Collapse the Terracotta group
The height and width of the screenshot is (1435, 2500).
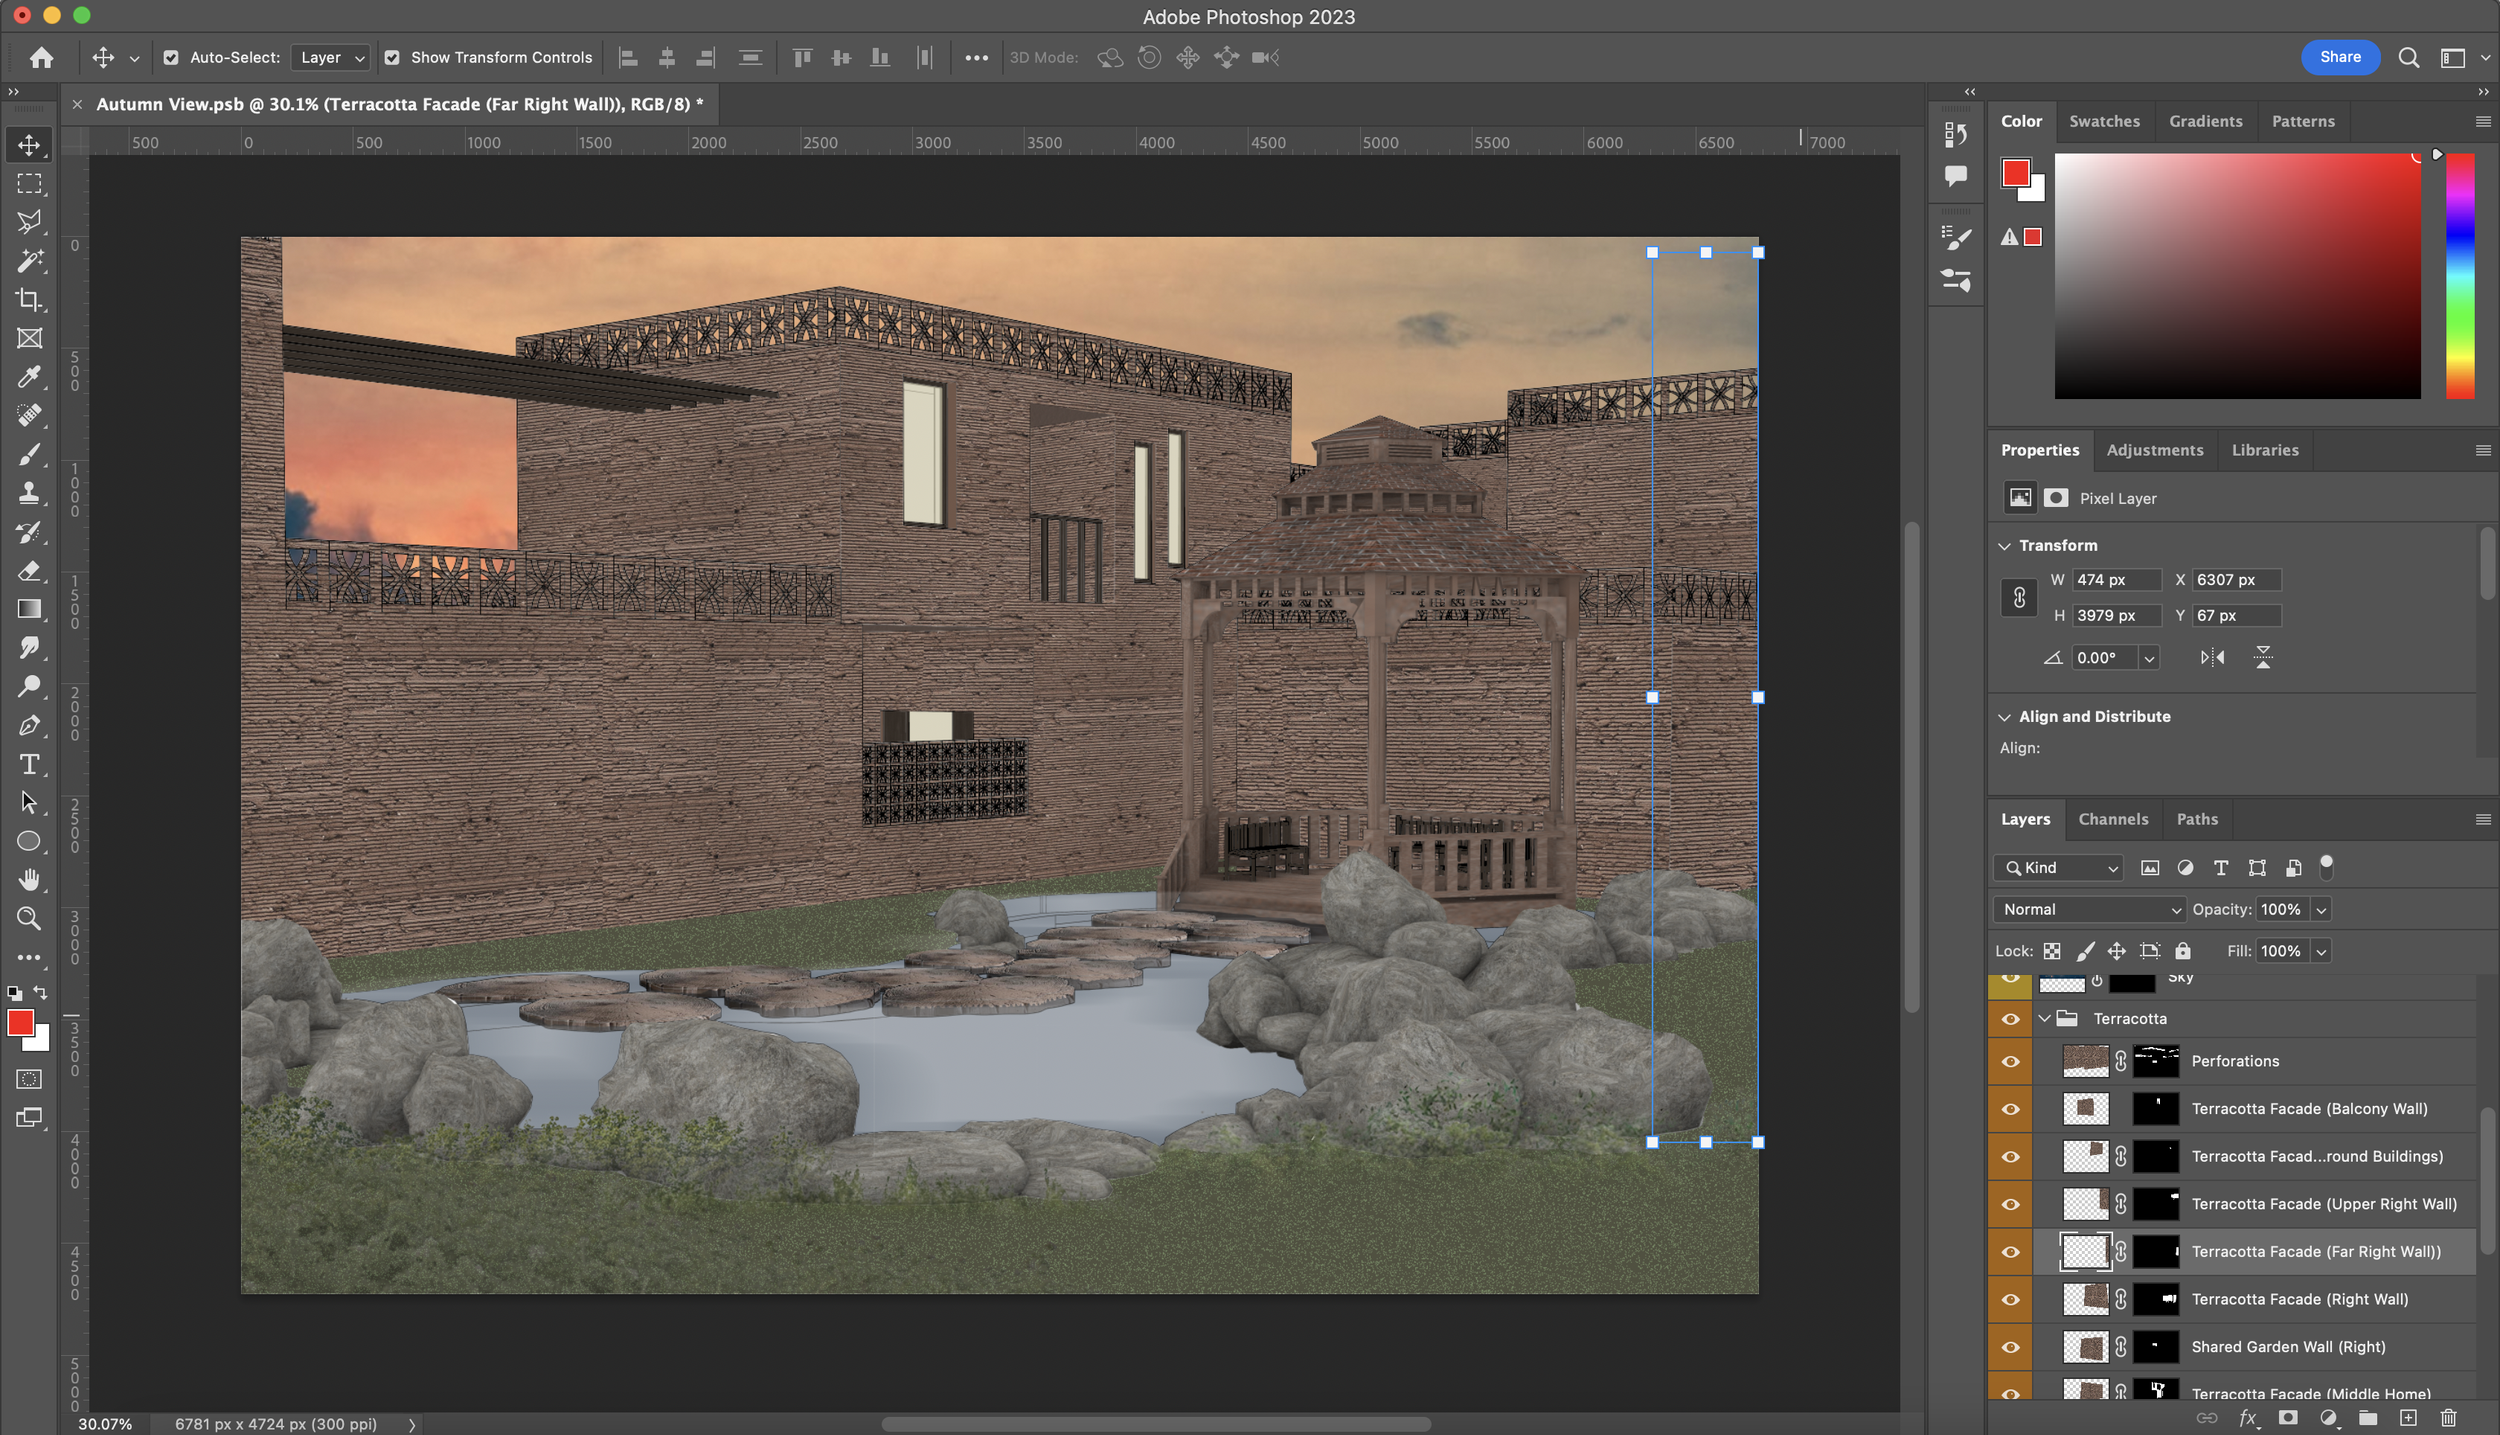pos(2044,1019)
